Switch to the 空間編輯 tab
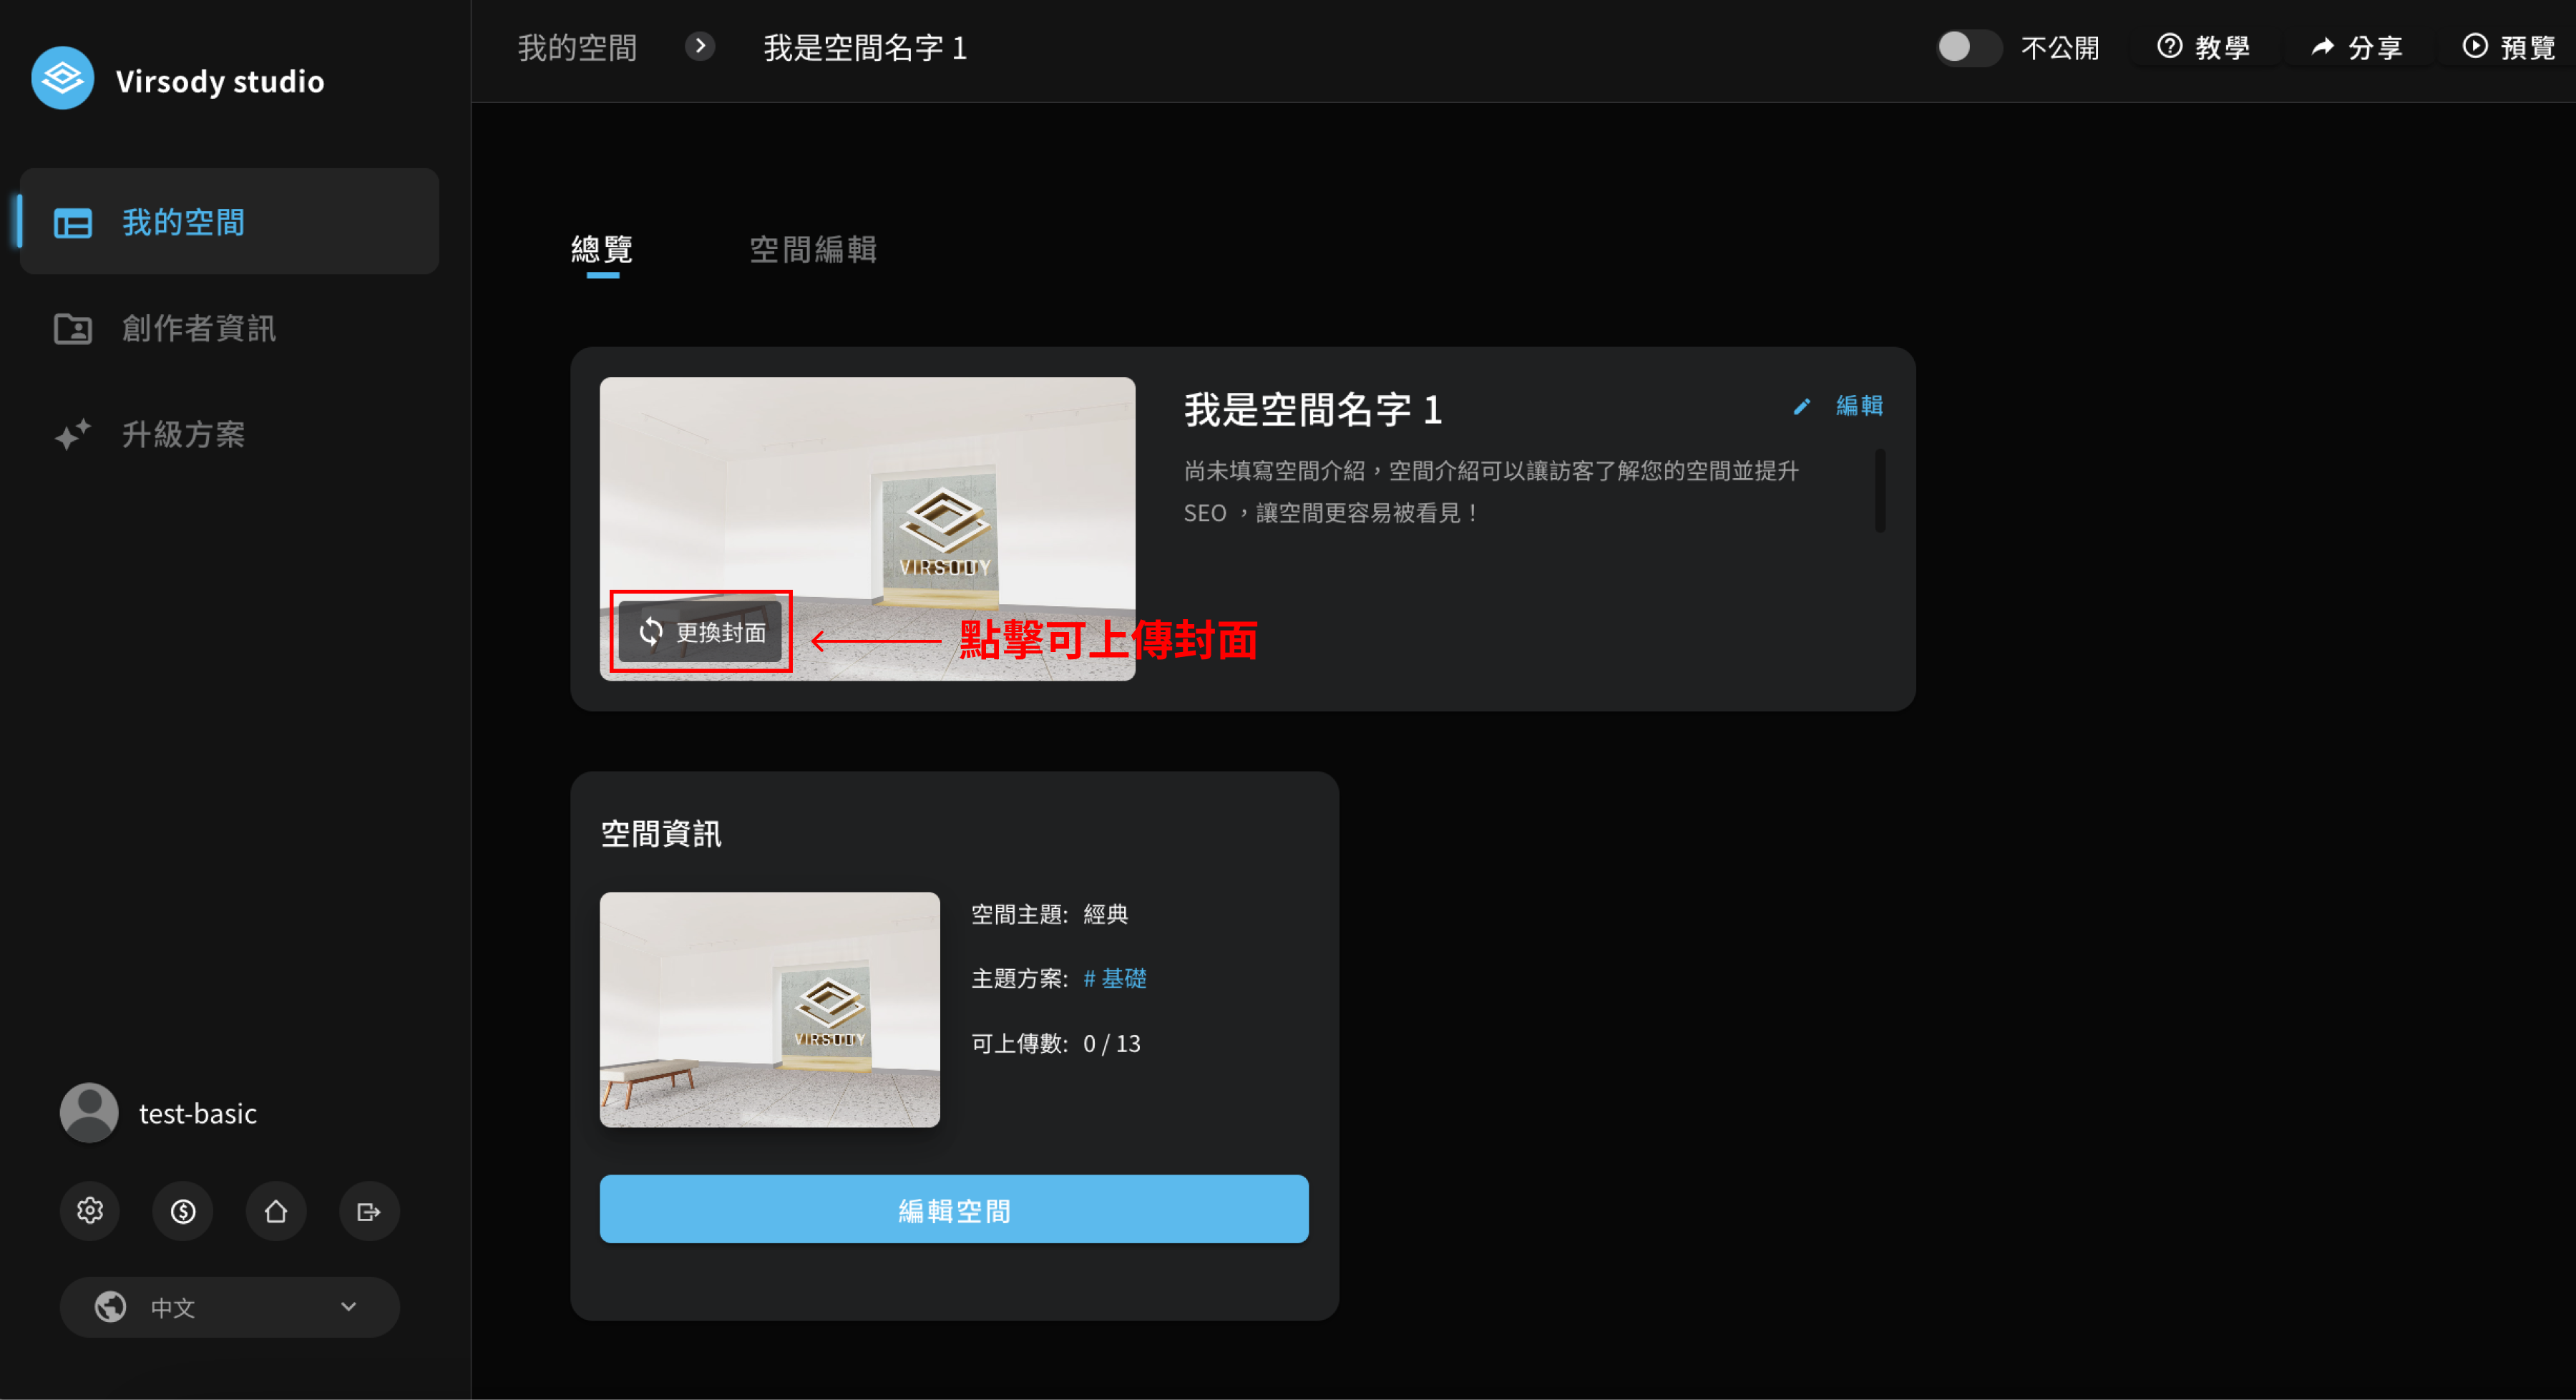 point(813,249)
